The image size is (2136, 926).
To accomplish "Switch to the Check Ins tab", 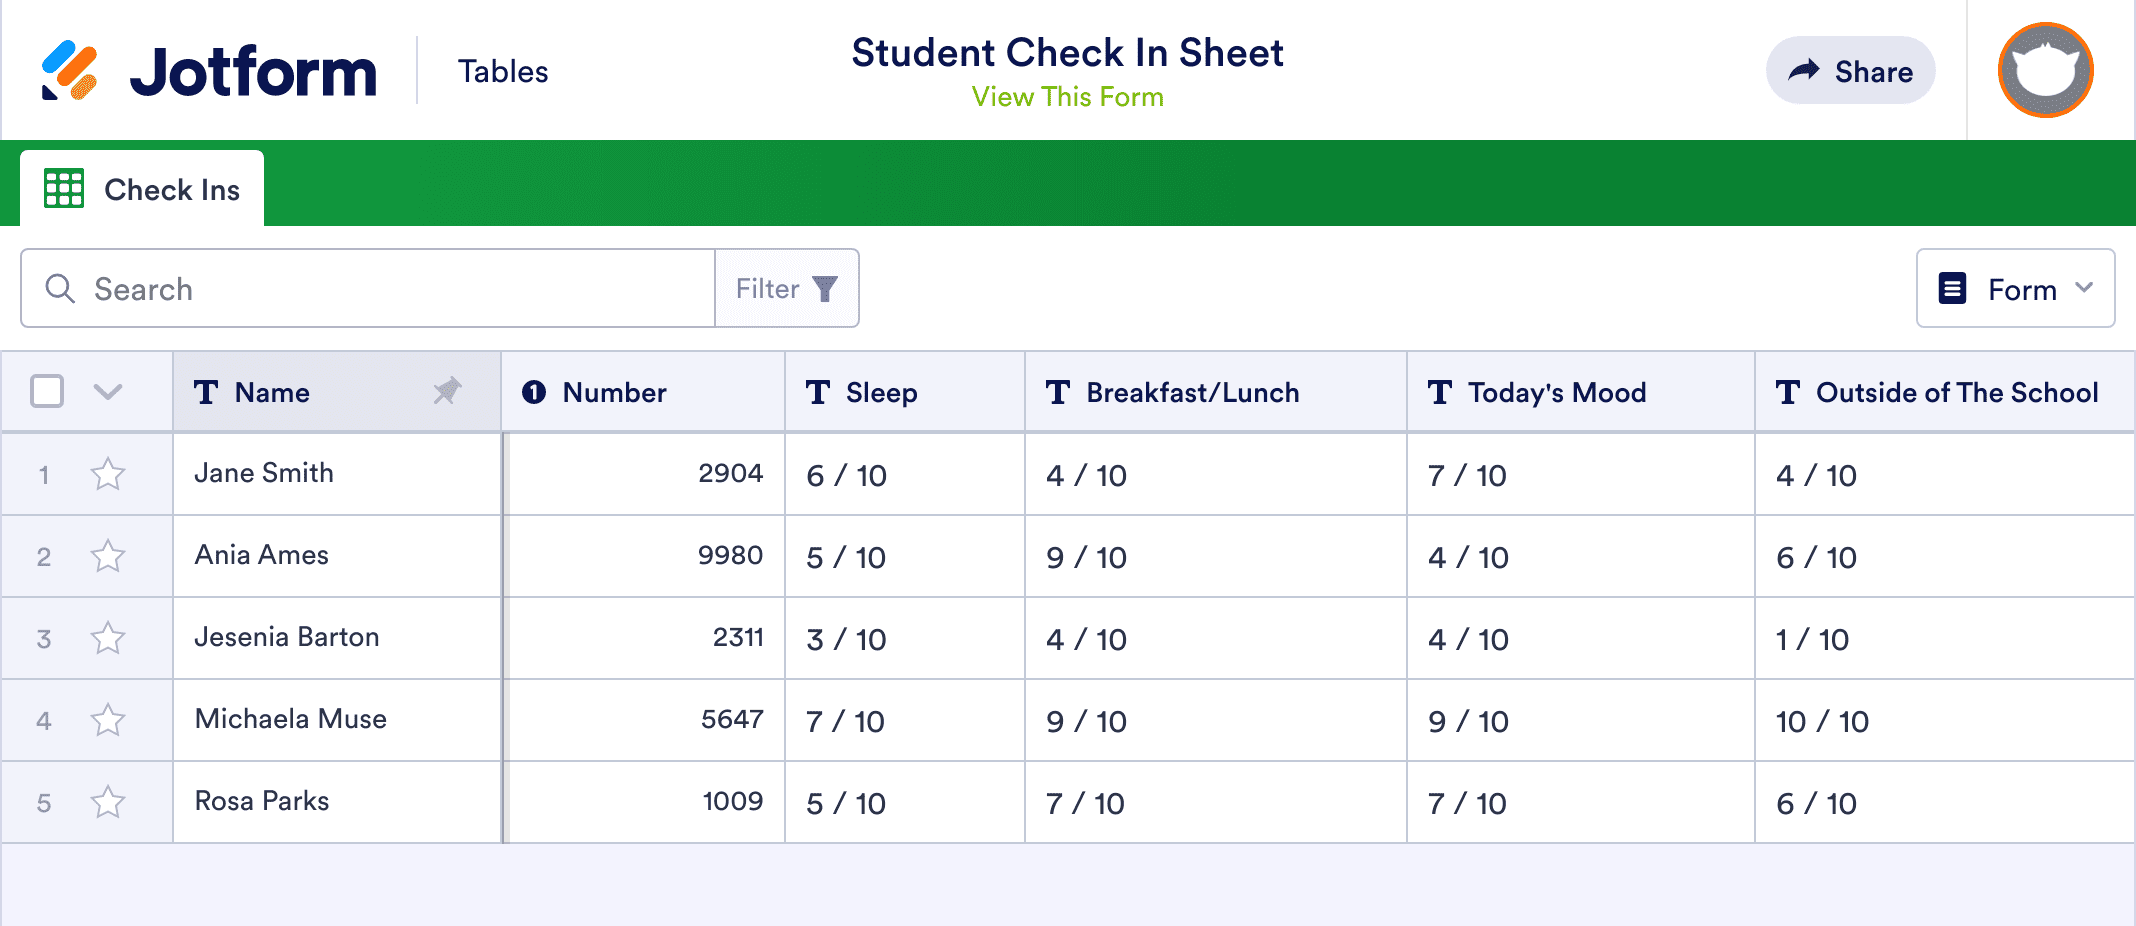I will [x=170, y=188].
